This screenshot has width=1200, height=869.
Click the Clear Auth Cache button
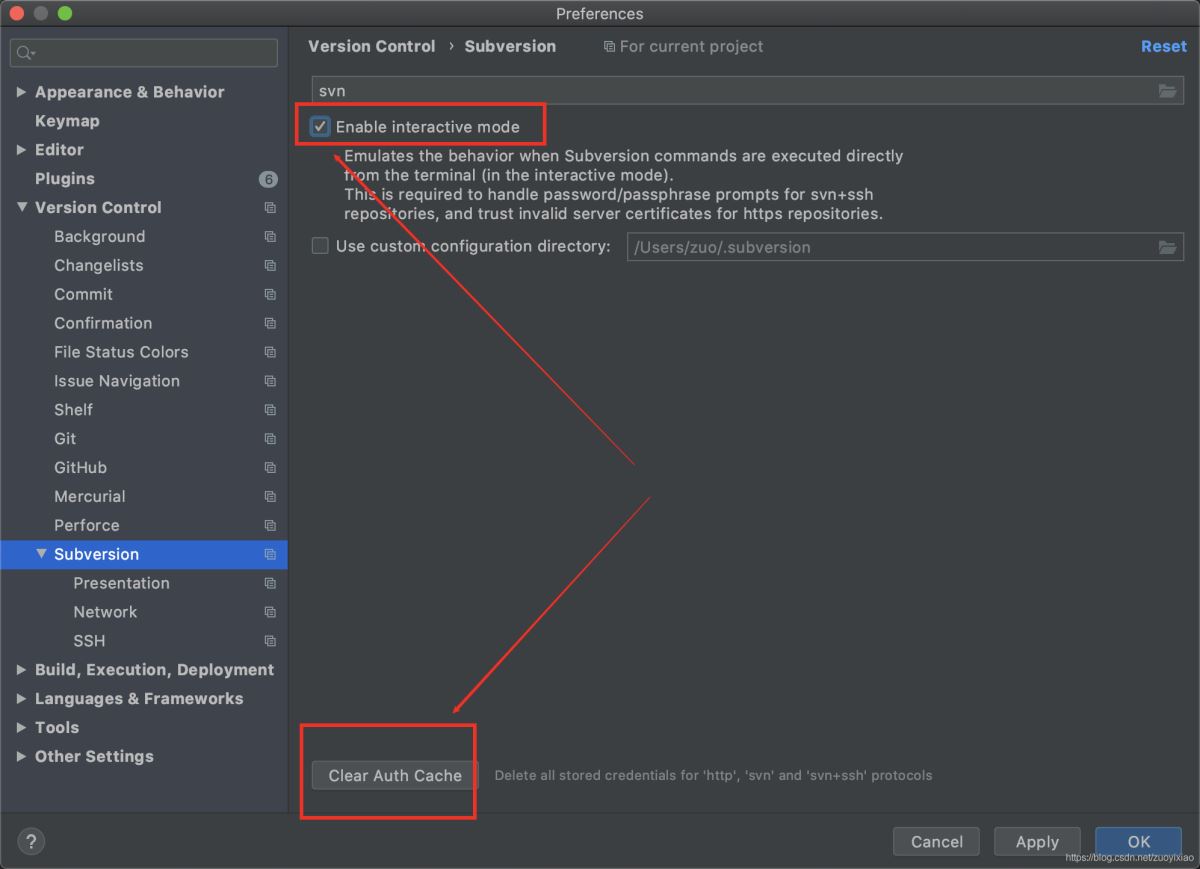(395, 776)
